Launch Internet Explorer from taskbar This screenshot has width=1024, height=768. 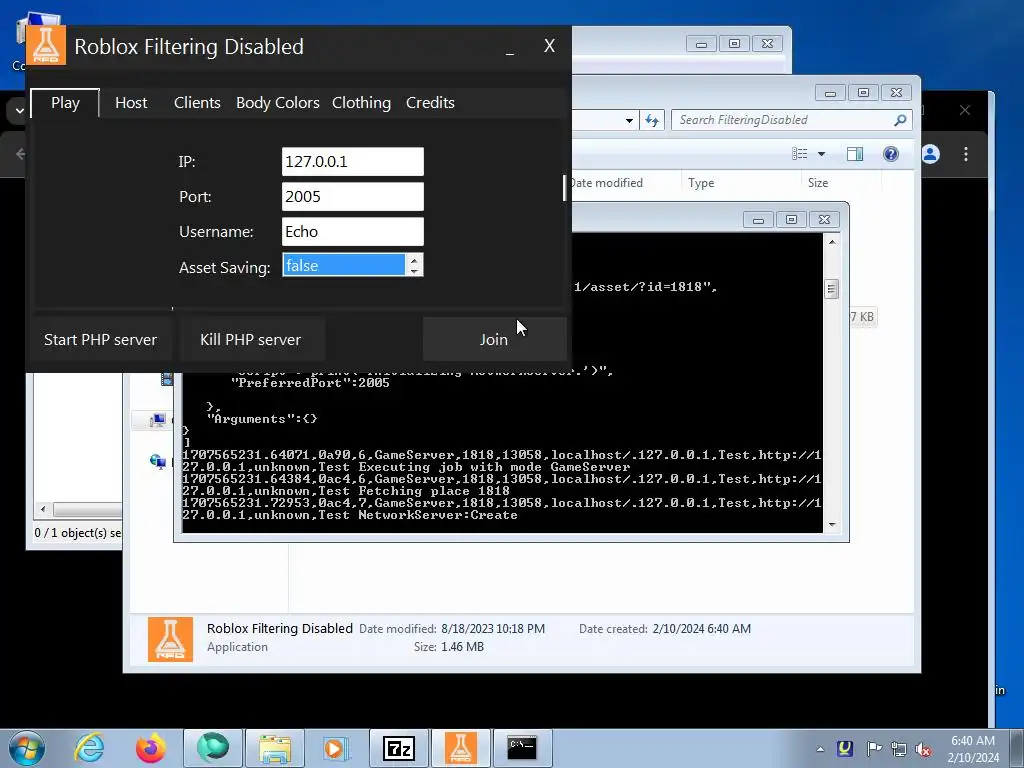pos(89,748)
